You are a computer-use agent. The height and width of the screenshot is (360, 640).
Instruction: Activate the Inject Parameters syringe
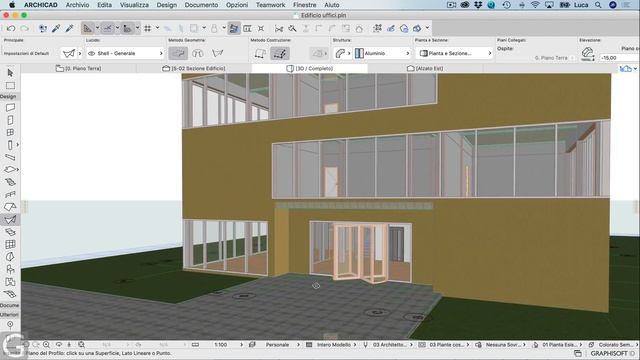(x=69, y=28)
